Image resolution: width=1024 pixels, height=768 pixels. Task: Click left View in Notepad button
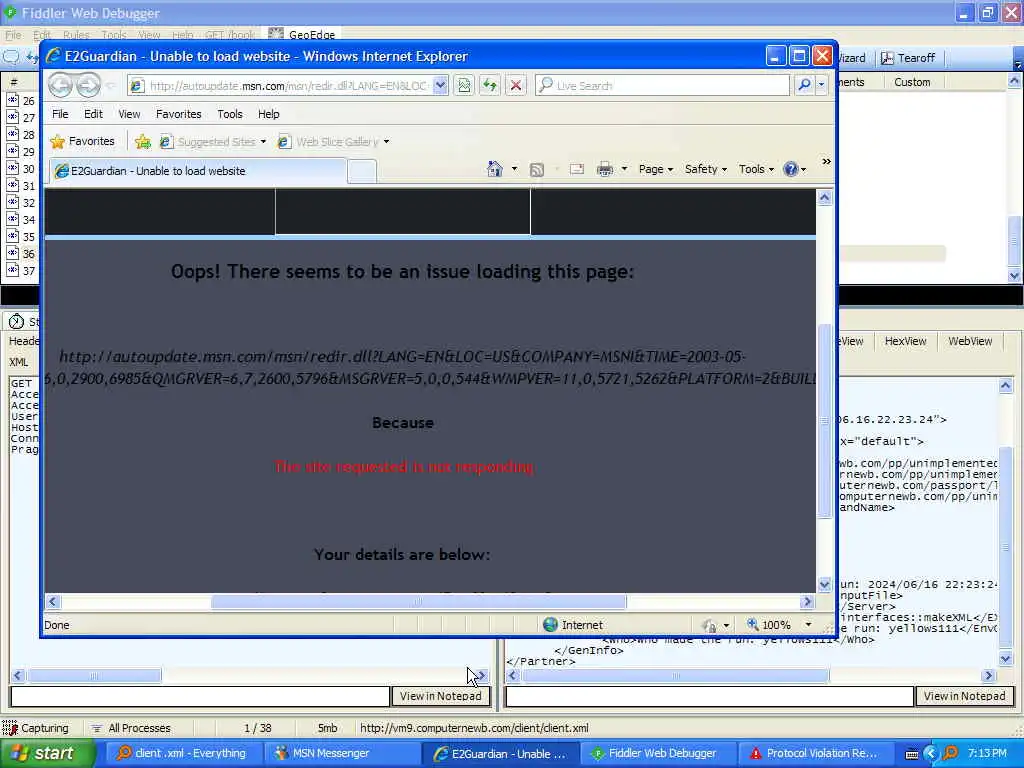click(x=440, y=696)
